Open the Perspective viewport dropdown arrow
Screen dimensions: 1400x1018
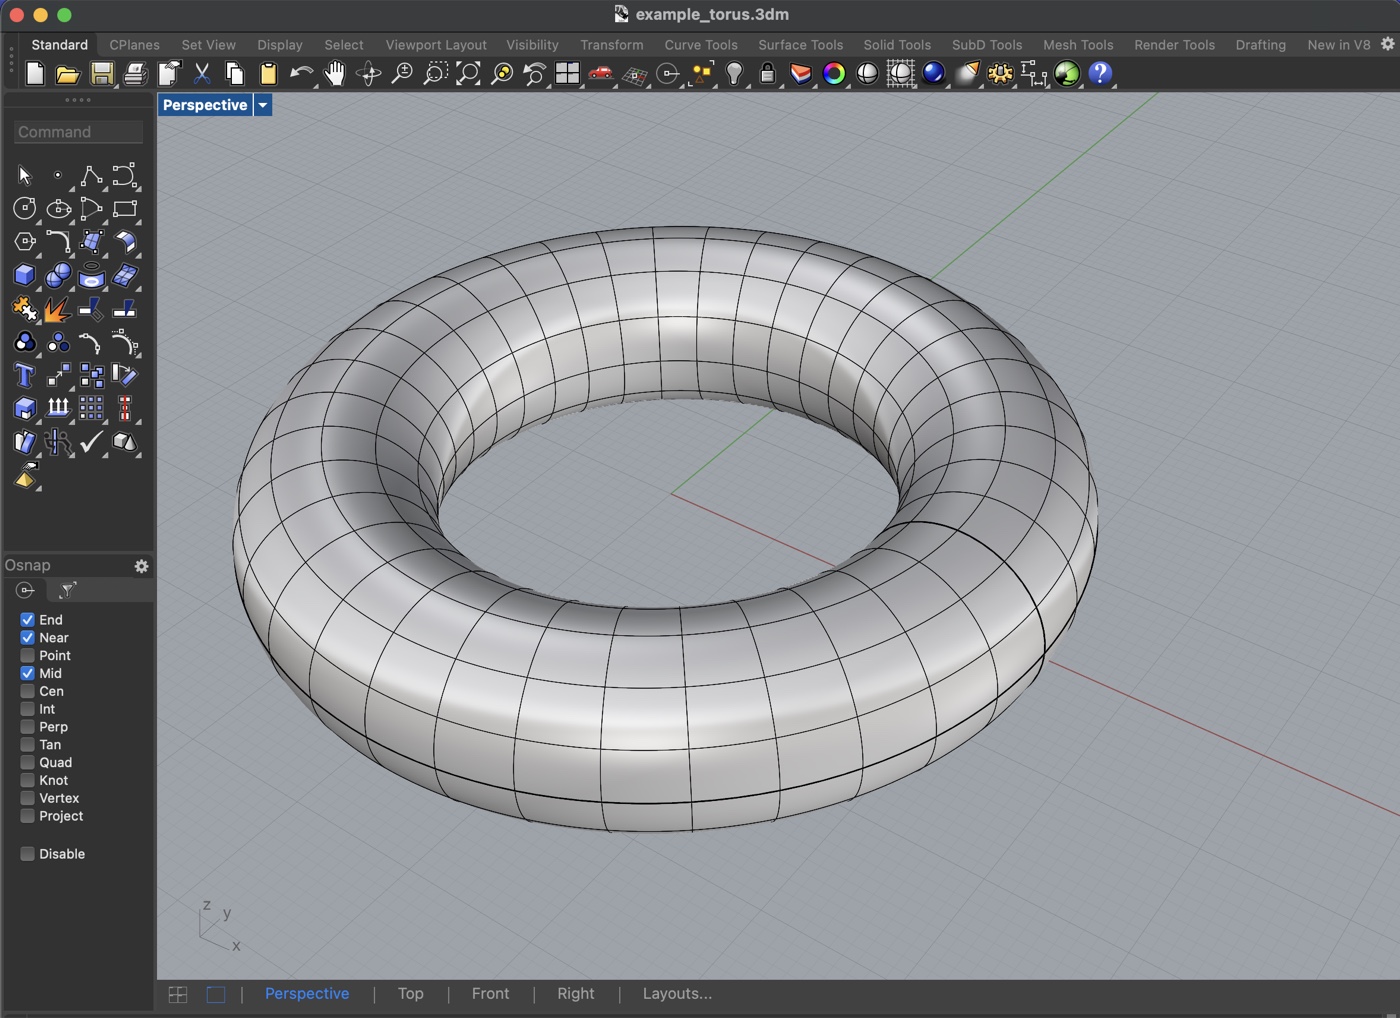point(263,105)
